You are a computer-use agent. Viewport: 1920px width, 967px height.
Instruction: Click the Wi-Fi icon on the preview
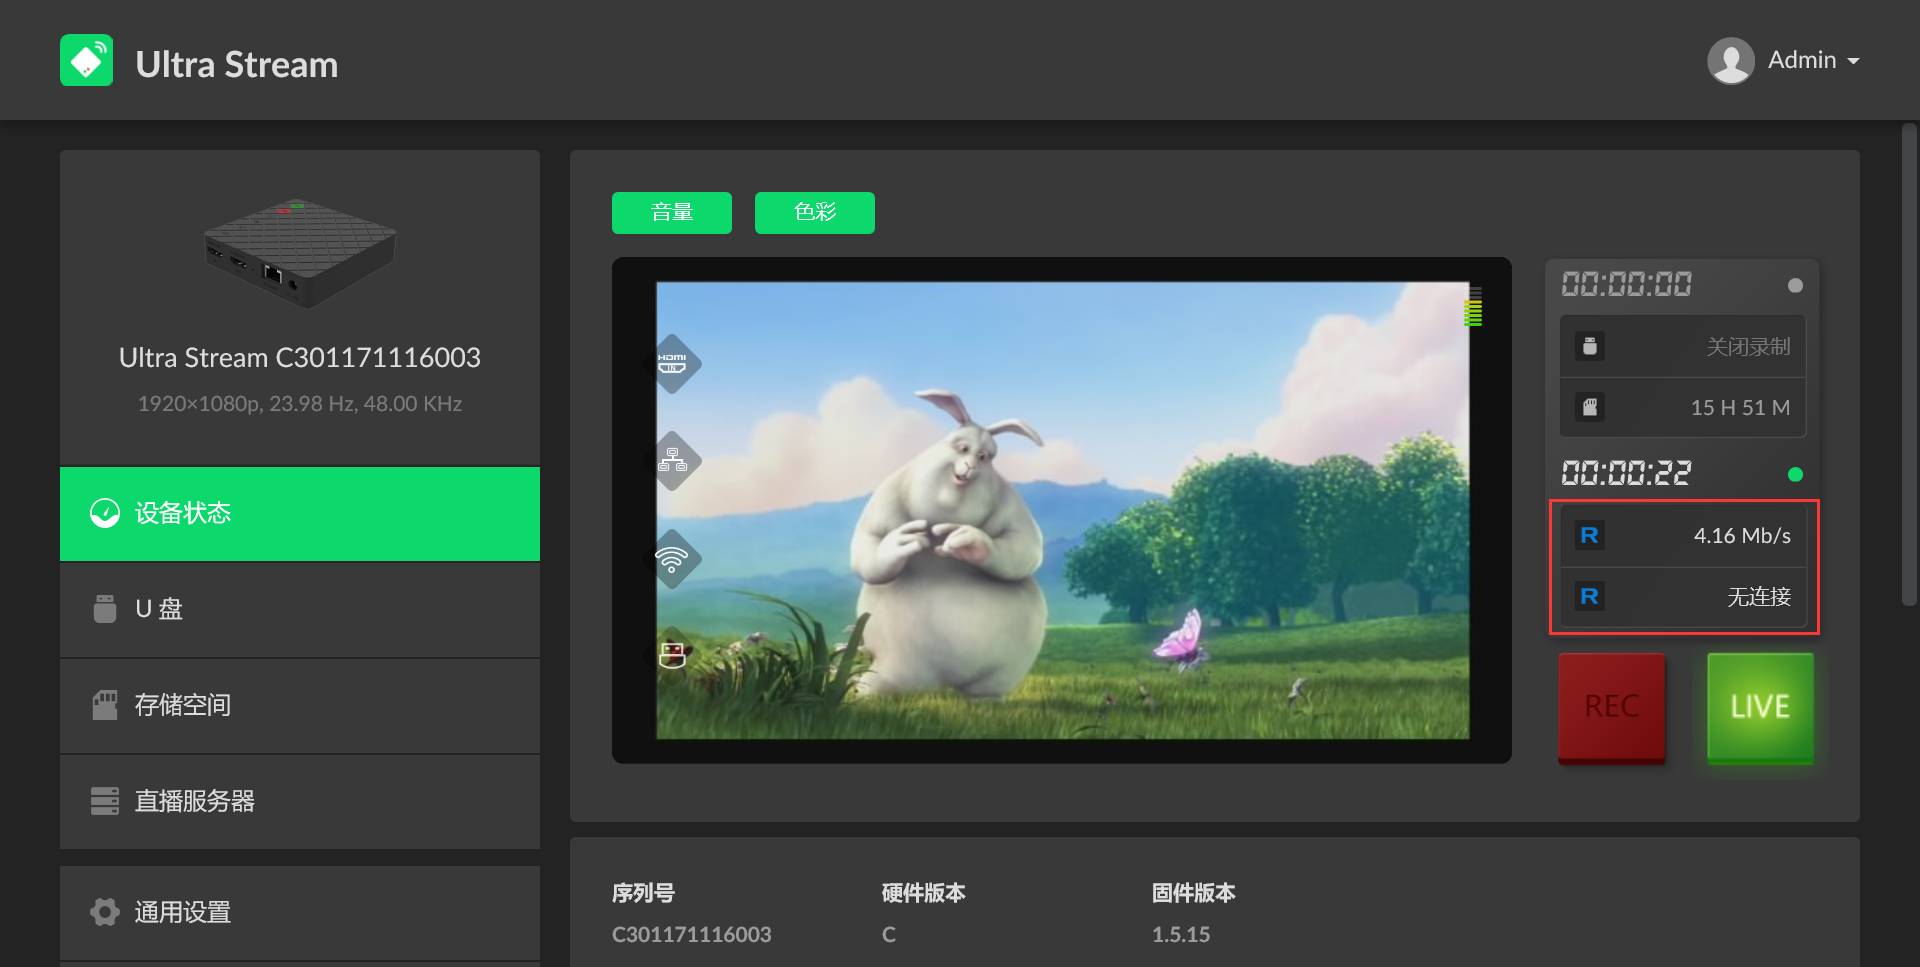pos(672,558)
